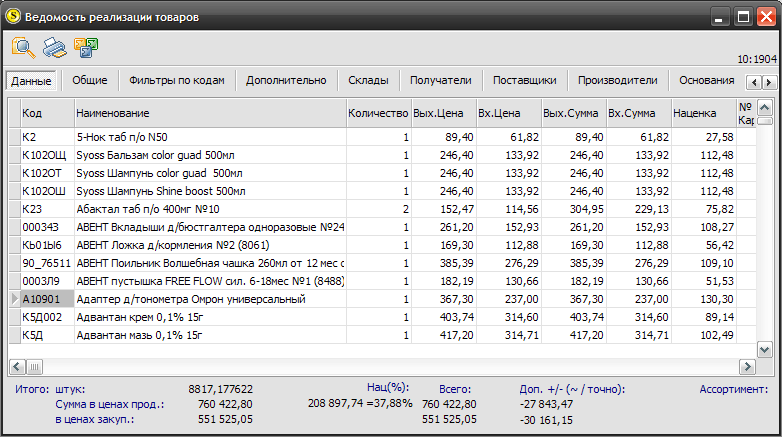Viewport: 782px width, 437px height.
Task: Click the vertical scrollbar up arrow
Action: point(765,107)
